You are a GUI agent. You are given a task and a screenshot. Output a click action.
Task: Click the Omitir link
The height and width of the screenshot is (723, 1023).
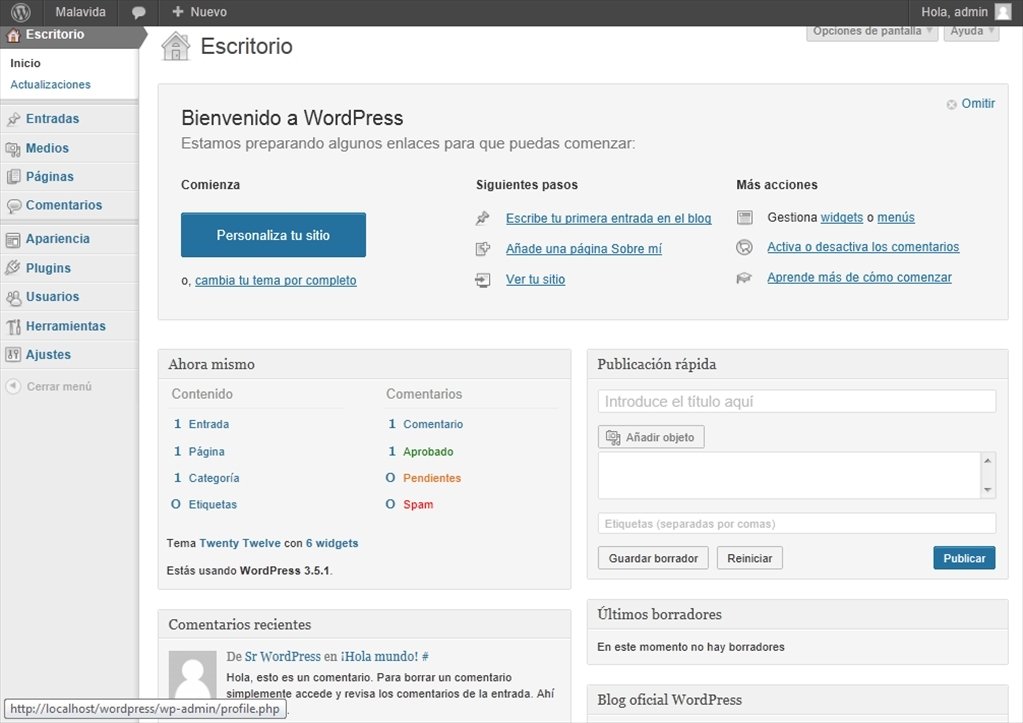point(978,104)
